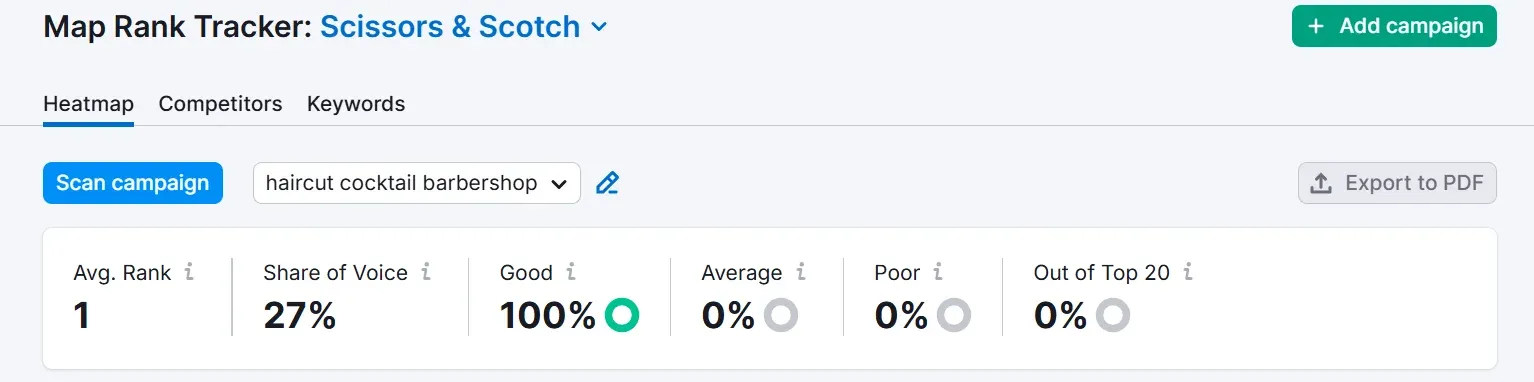The height and width of the screenshot is (382, 1534).
Task: Click the info icon next to Good
Action: tap(571, 272)
